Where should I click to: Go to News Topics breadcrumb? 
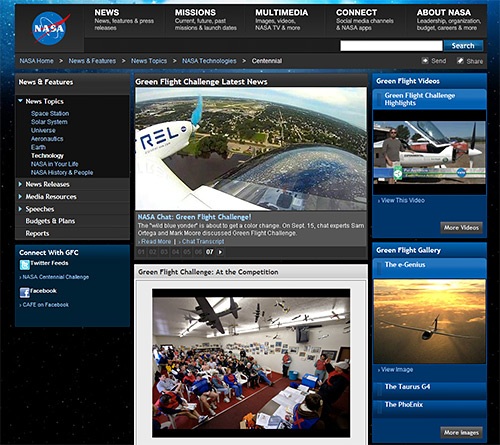tap(149, 61)
